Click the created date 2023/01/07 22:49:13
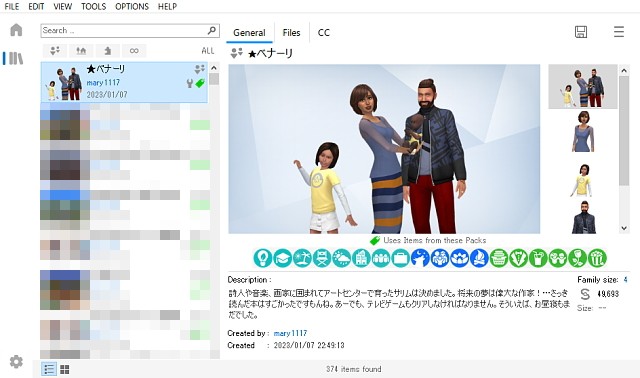This screenshot has width=640, height=378. (309, 345)
